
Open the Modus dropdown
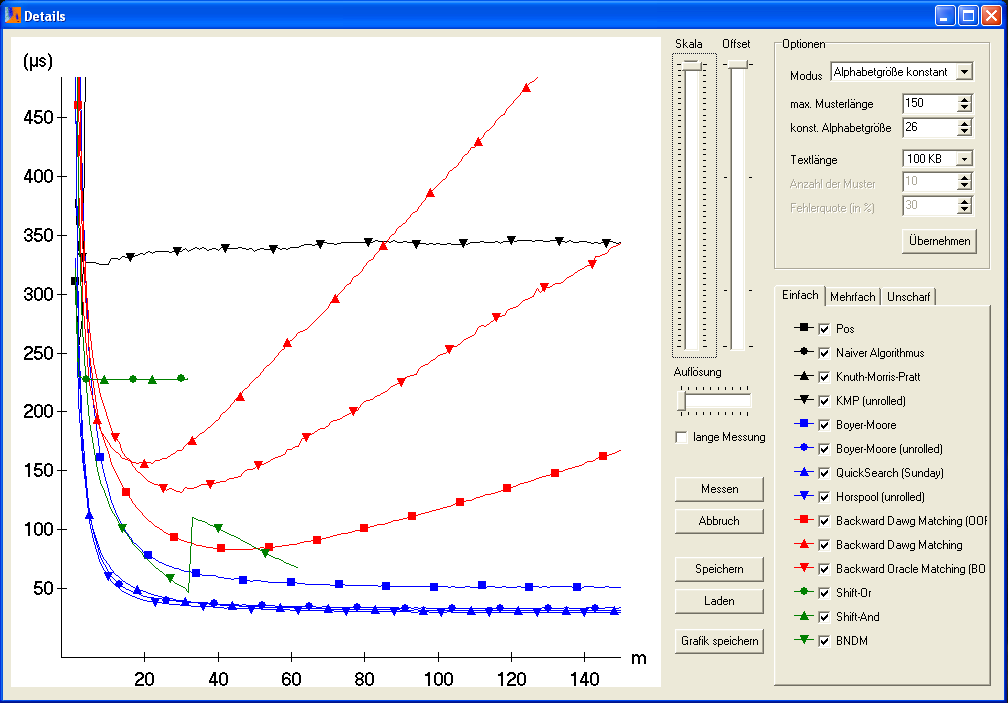coord(964,72)
